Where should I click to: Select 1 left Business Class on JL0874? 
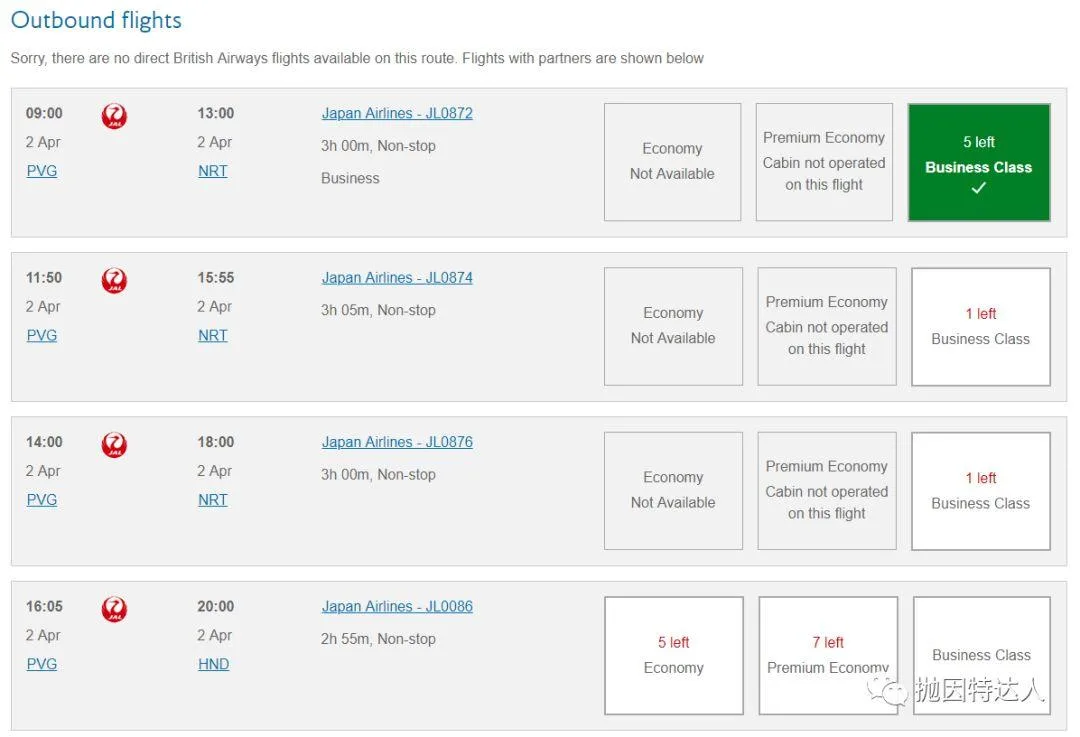(981, 326)
